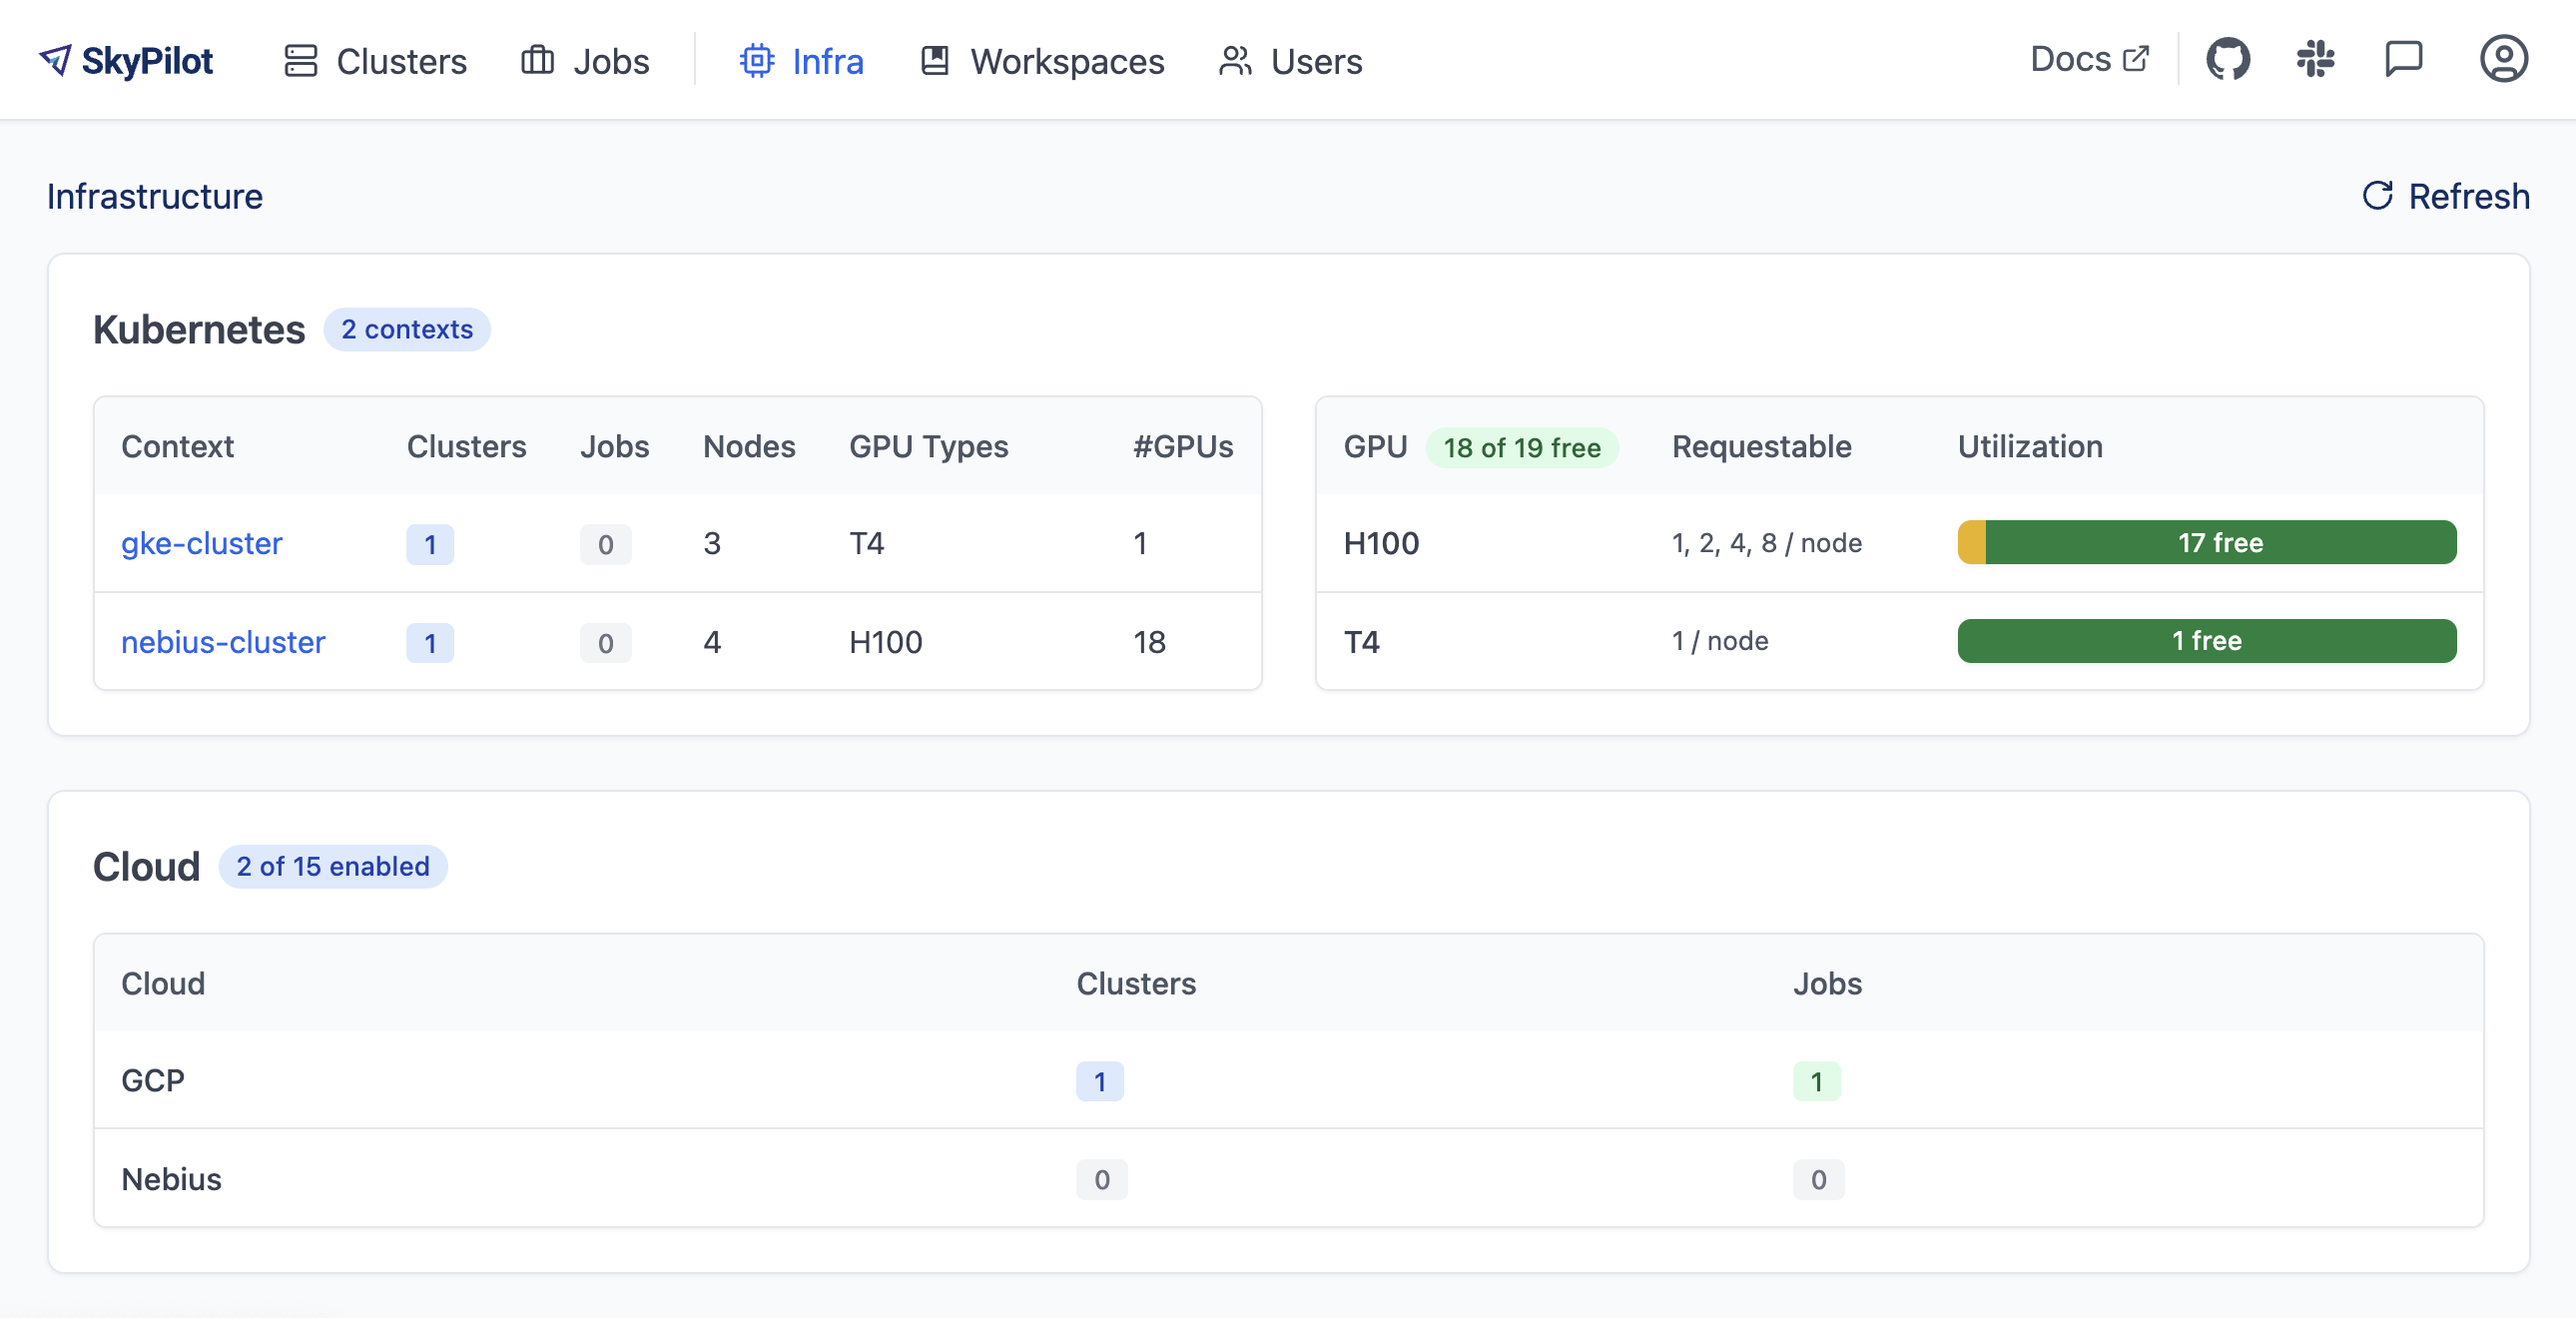Open the nebius-cluster context link
This screenshot has height=1318, width=2576.
(223, 642)
